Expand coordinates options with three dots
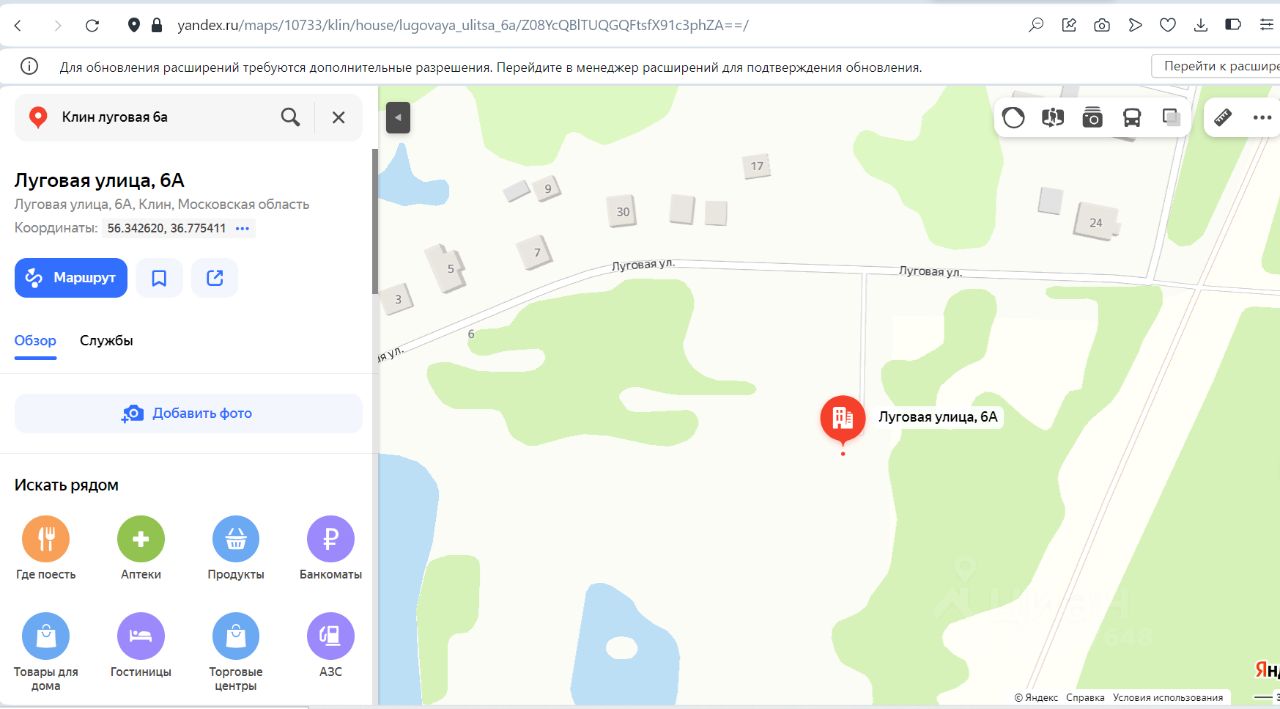1280x709 pixels. pyautogui.click(x=242, y=228)
